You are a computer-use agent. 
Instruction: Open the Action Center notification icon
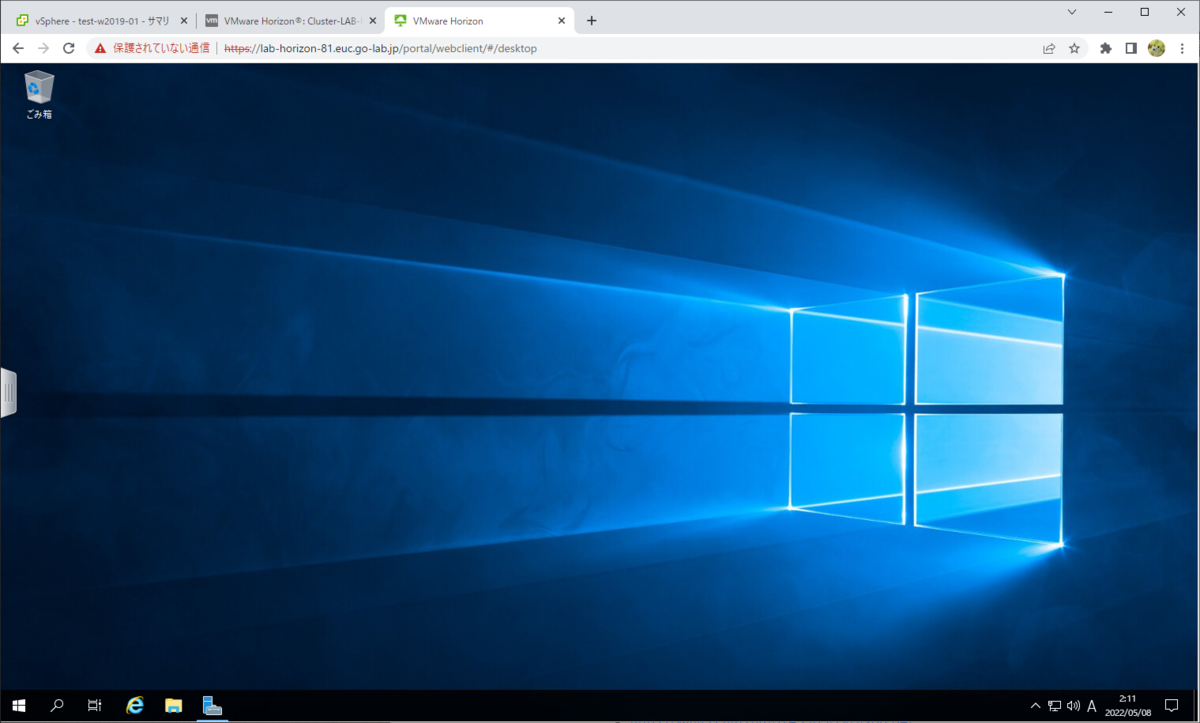click(1171, 706)
